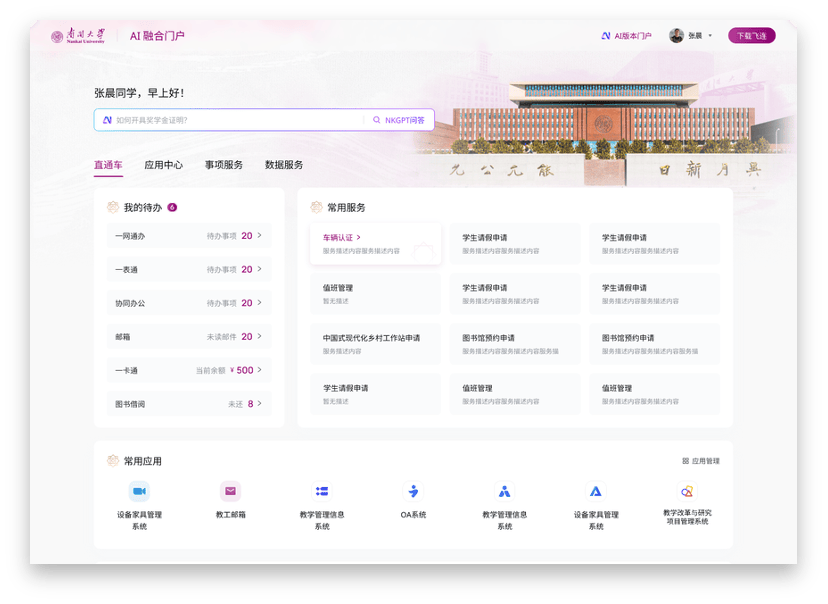Open the 协同办公 to-do row
This screenshot has width=828, height=604.
click(189, 303)
